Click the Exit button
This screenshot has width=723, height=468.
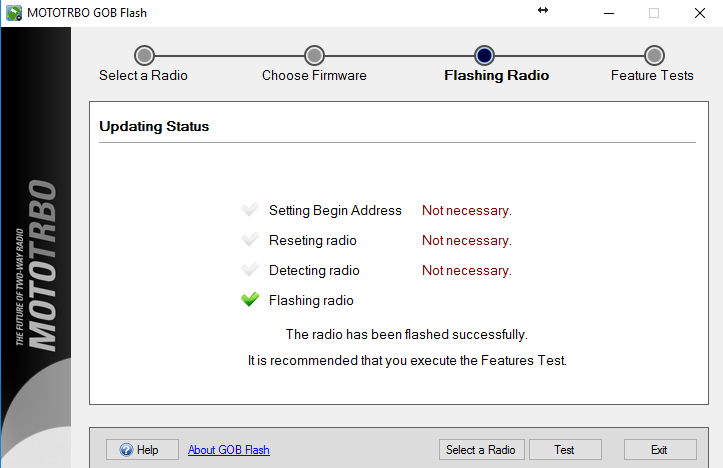tap(660, 450)
